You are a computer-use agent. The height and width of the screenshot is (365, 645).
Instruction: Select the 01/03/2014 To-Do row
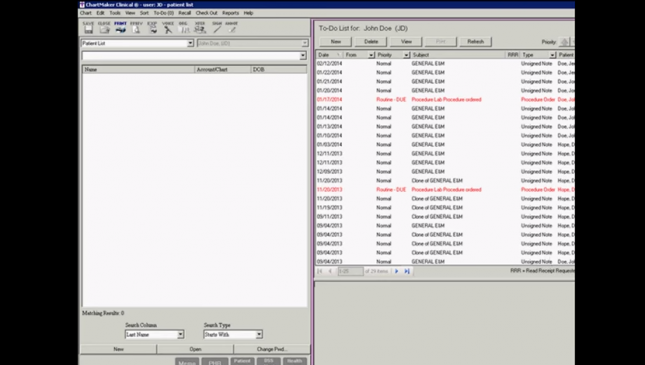(x=445, y=145)
